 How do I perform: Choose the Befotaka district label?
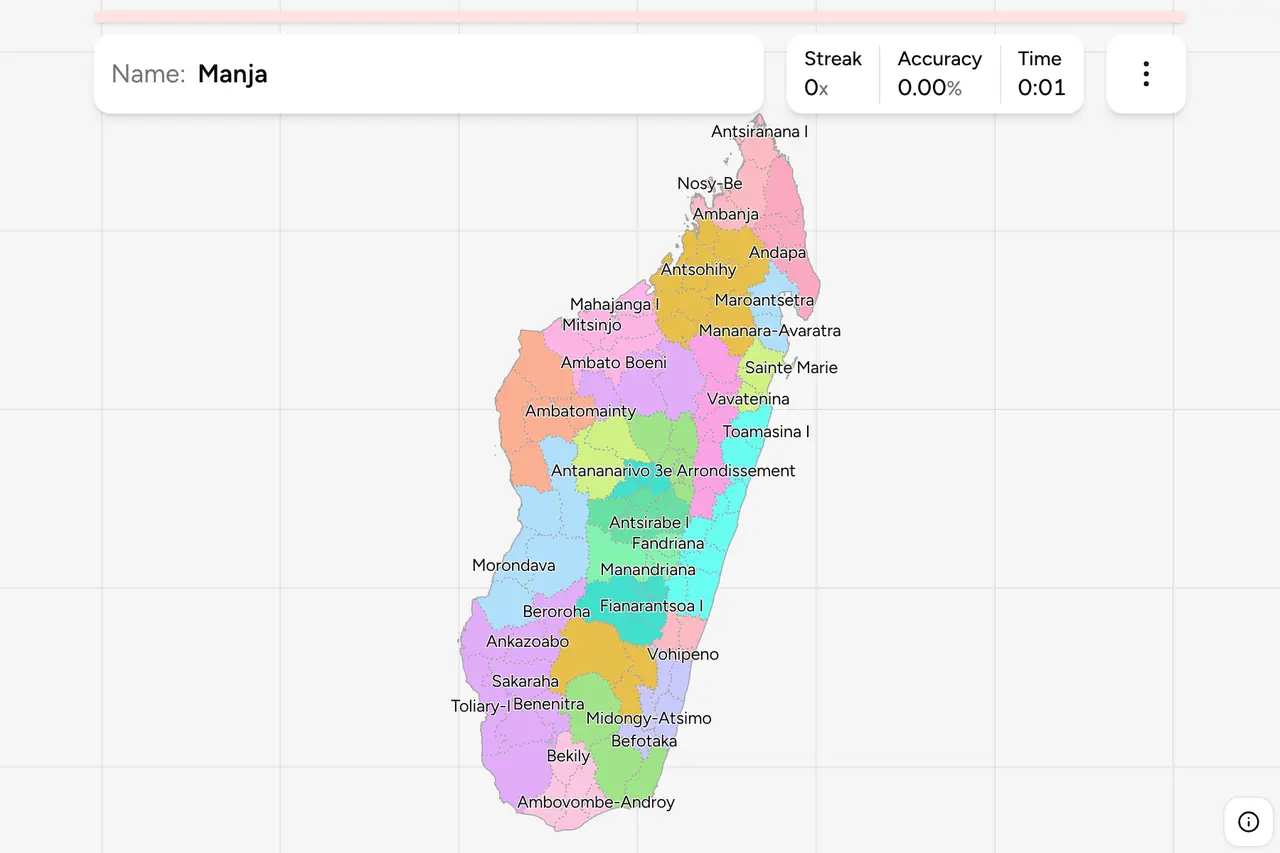tap(644, 741)
